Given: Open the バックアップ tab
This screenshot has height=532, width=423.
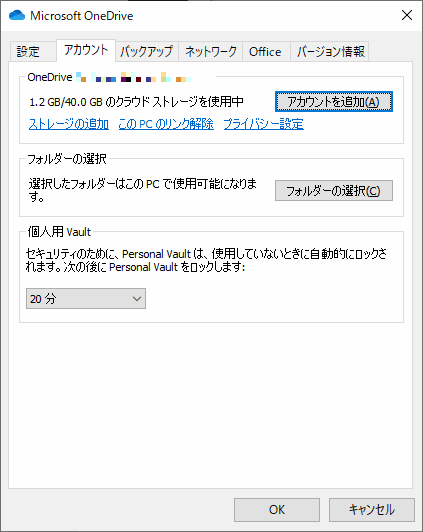Looking at the screenshot, I should point(147,52).
